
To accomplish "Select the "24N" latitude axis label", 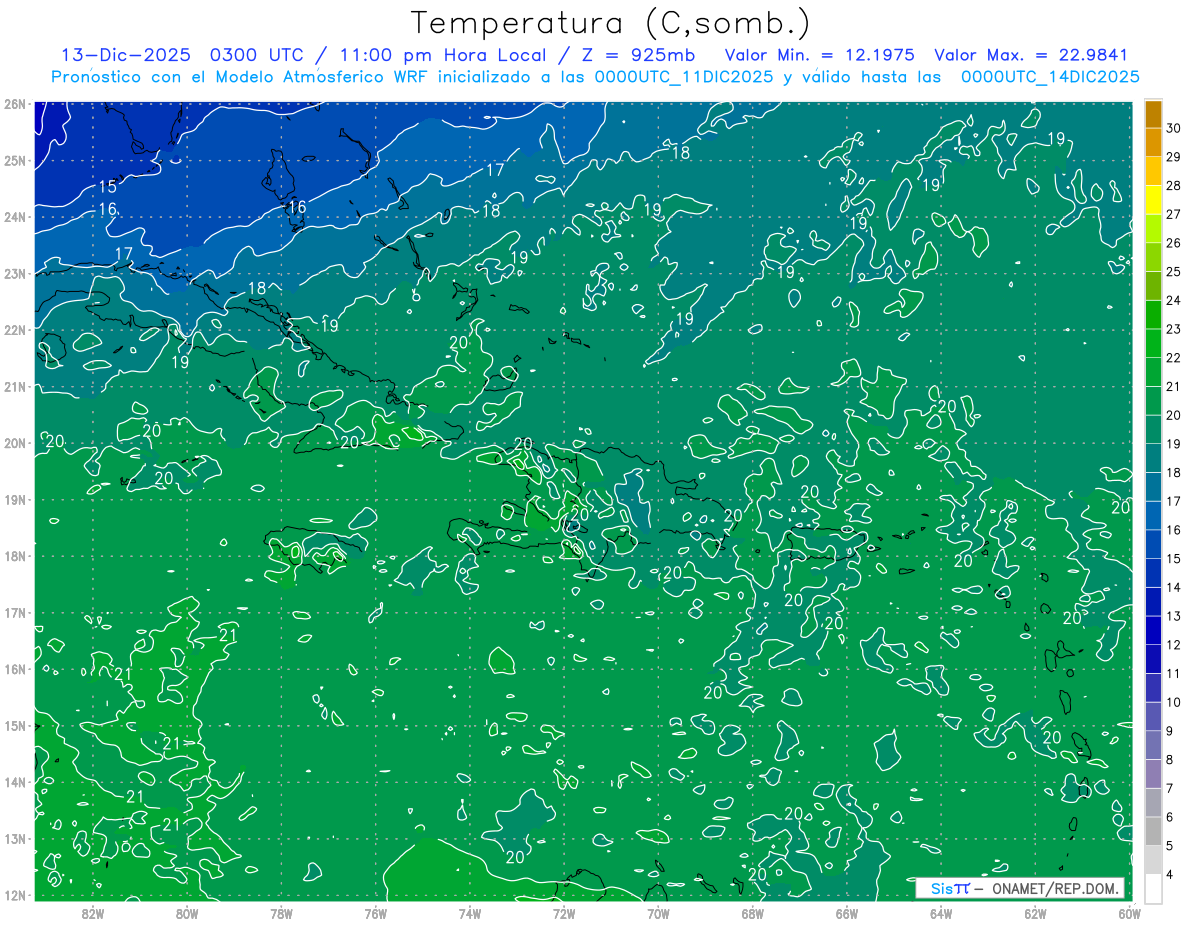I will pos(15,217).
